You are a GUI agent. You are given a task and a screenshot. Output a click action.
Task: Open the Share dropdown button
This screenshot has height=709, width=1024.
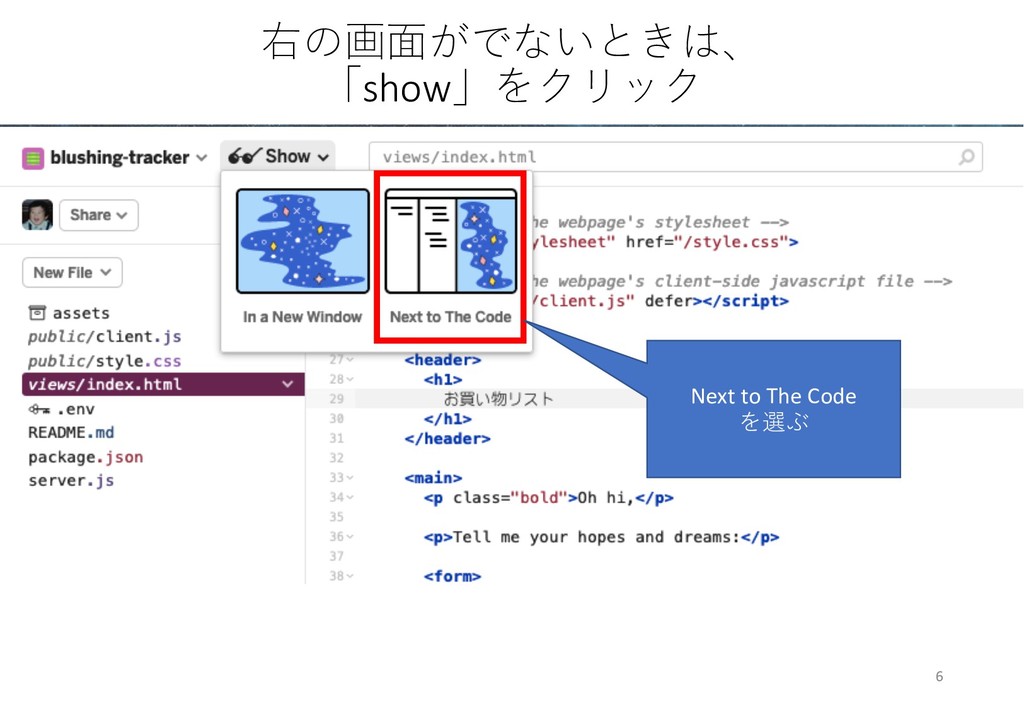coord(99,215)
